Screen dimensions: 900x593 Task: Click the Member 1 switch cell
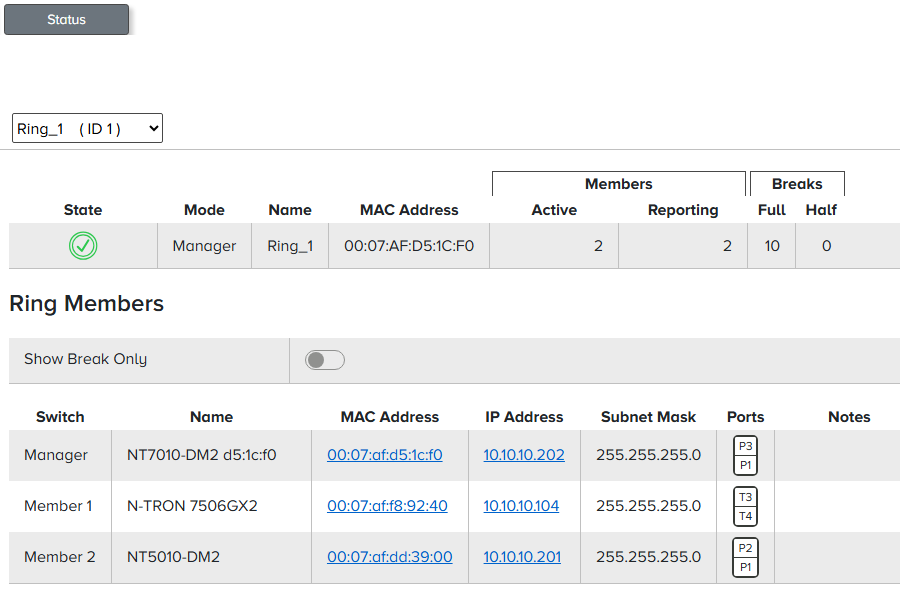click(58, 506)
